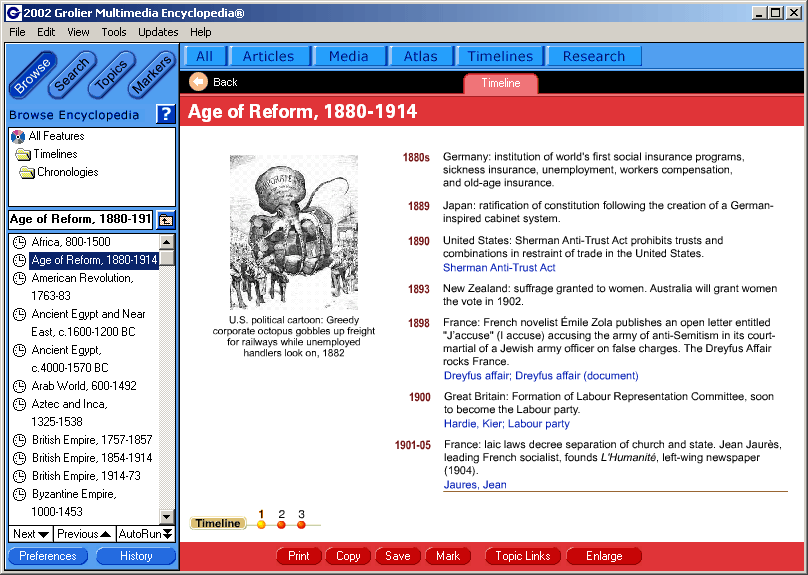Click the Save button

(x=398, y=556)
